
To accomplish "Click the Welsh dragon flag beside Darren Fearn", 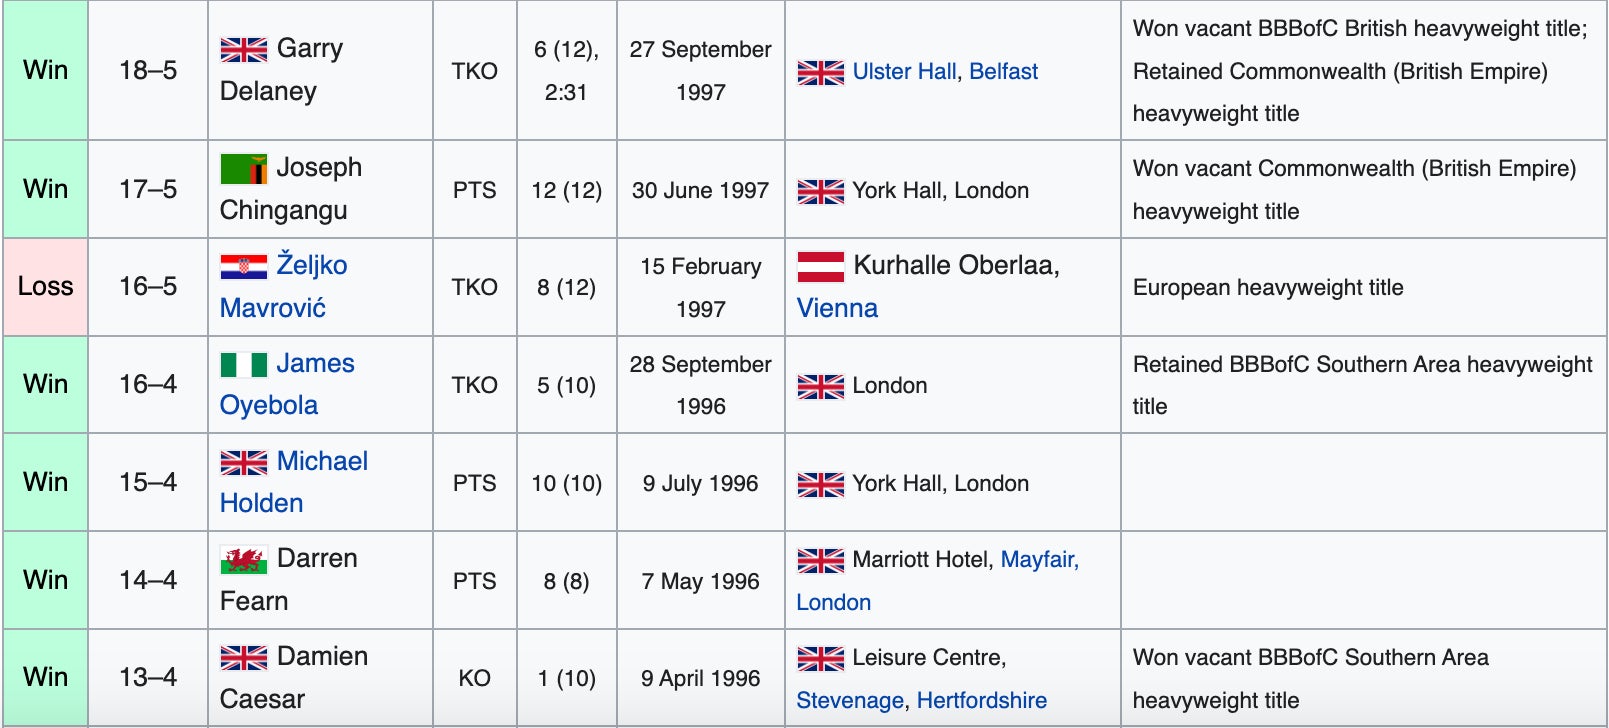I will click(x=243, y=559).
